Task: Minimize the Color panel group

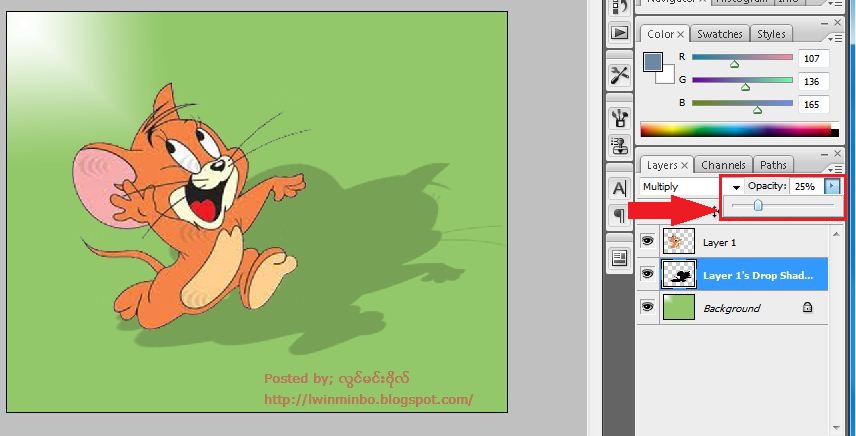Action: [x=824, y=23]
